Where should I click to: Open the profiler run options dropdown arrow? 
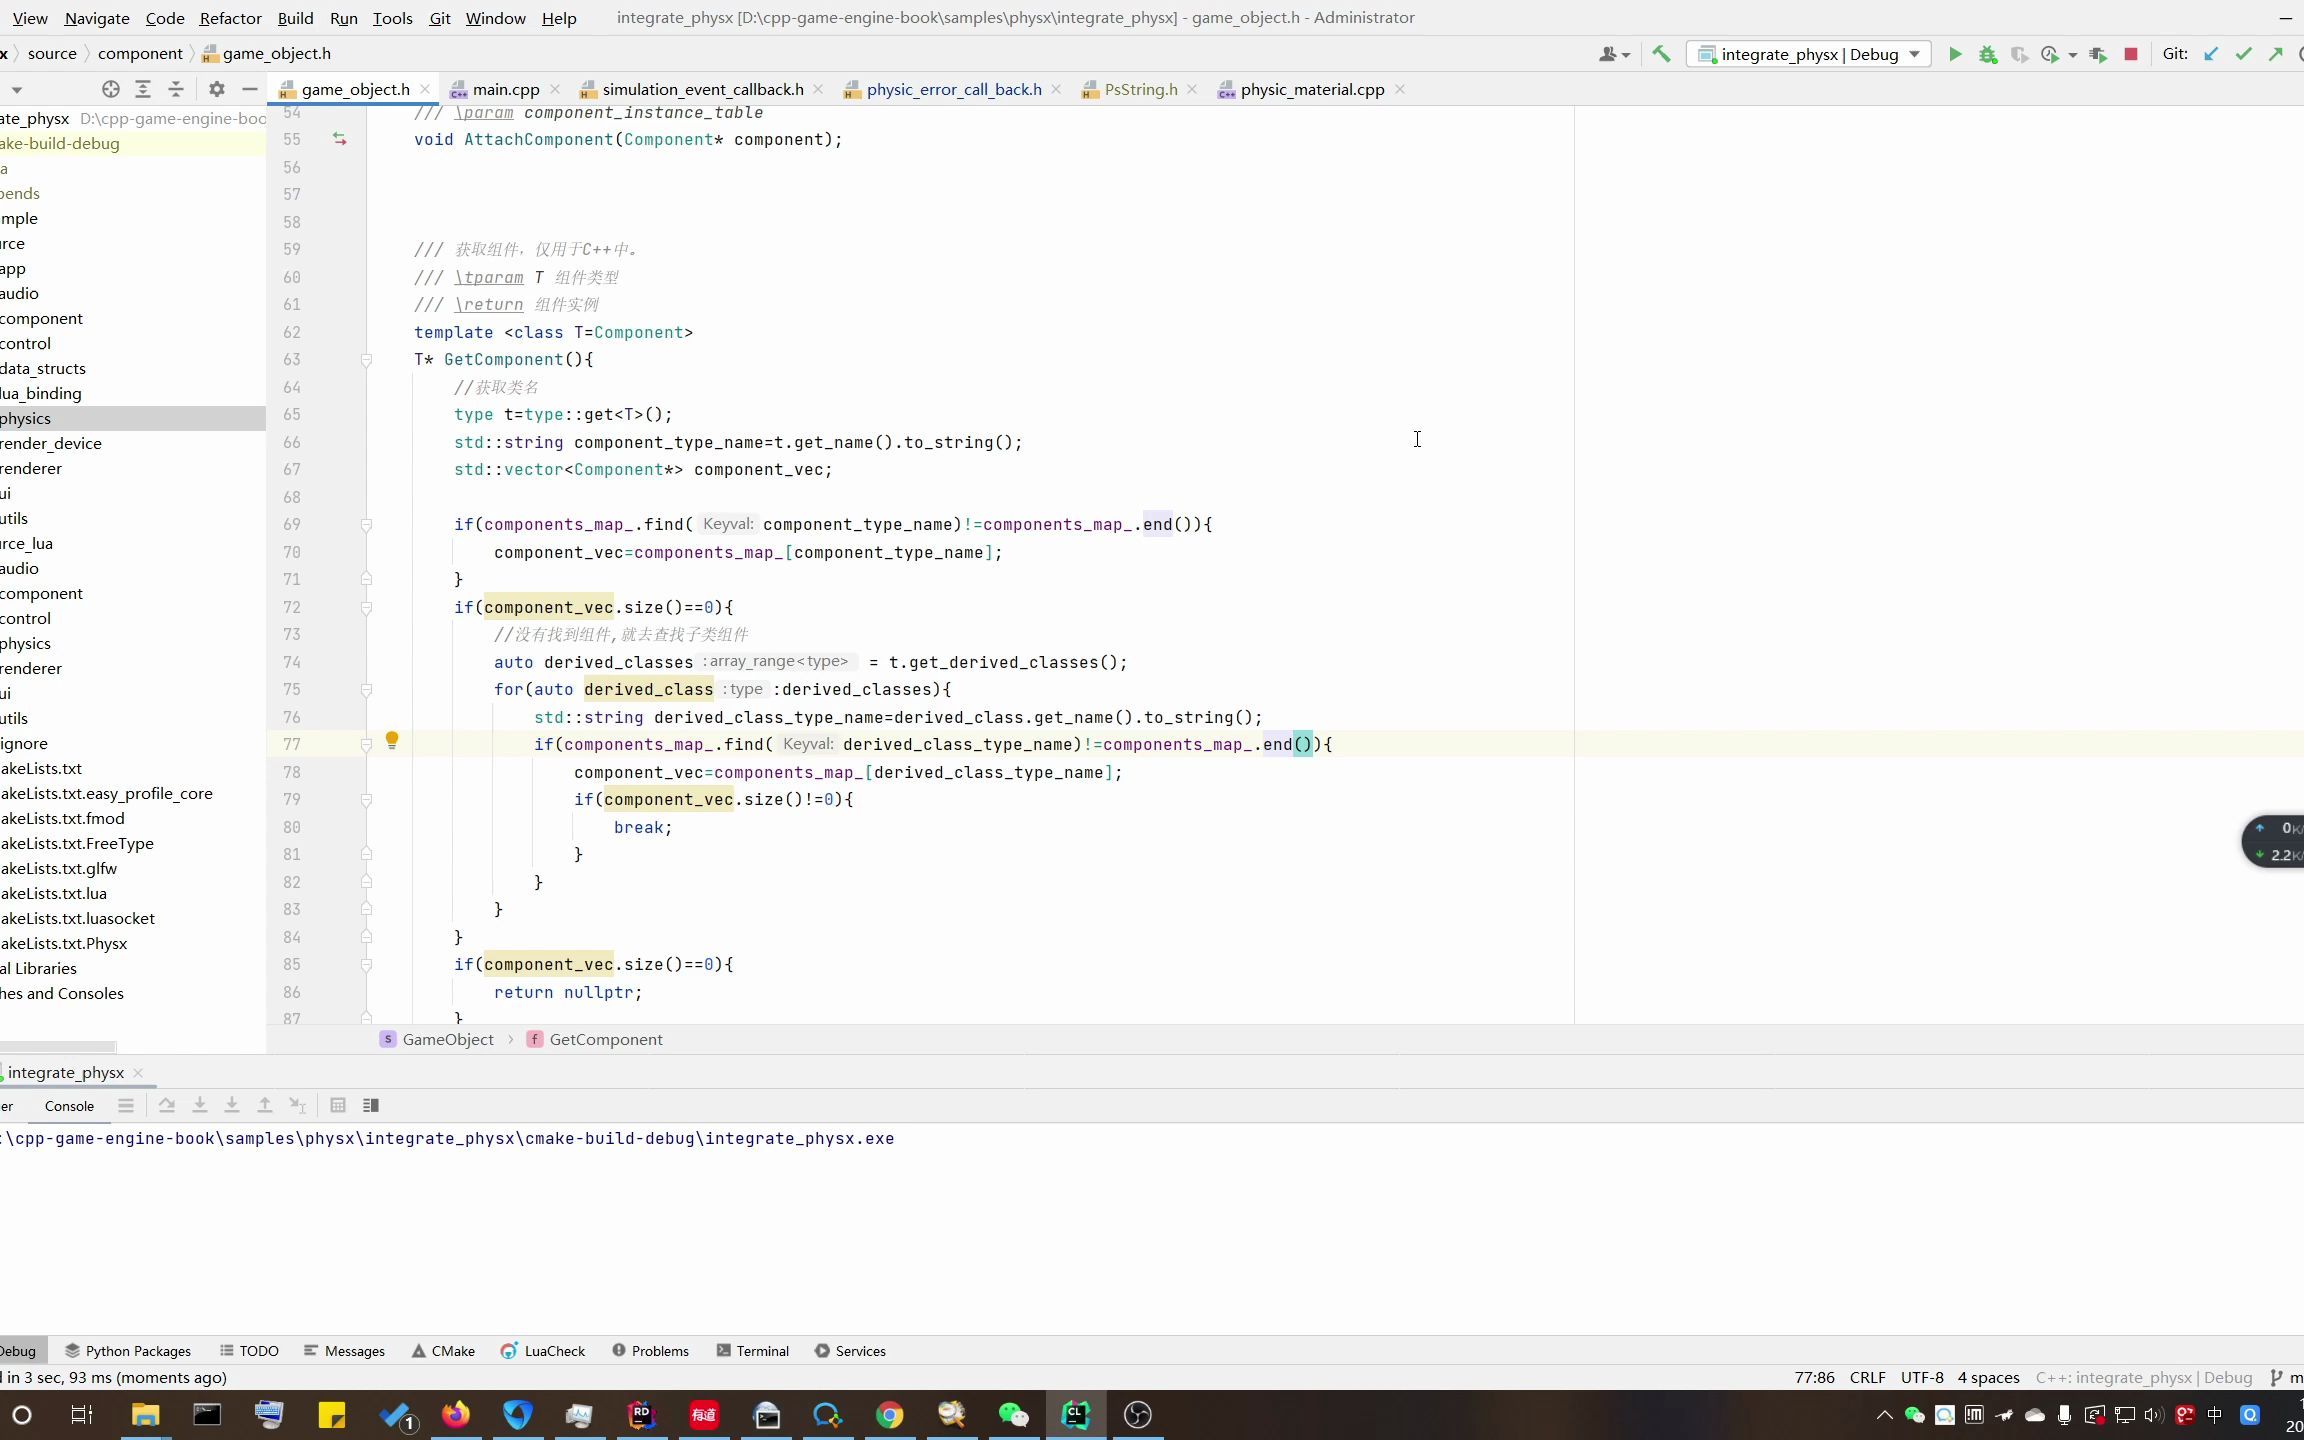pyautogui.click(x=2072, y=55)
